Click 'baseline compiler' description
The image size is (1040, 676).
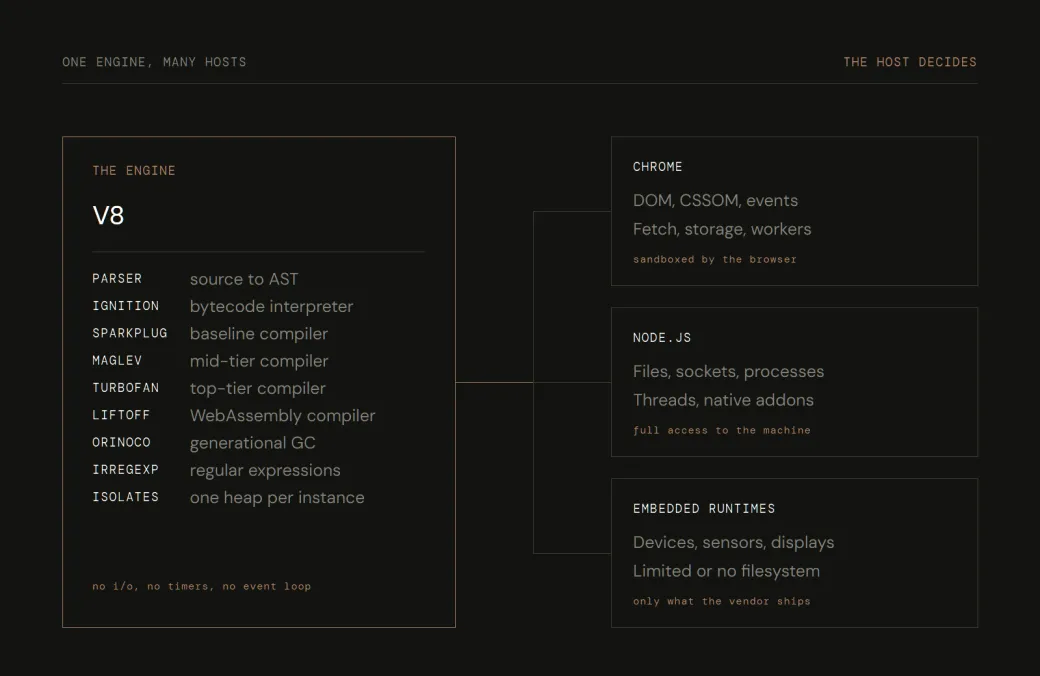click(259, 334)
